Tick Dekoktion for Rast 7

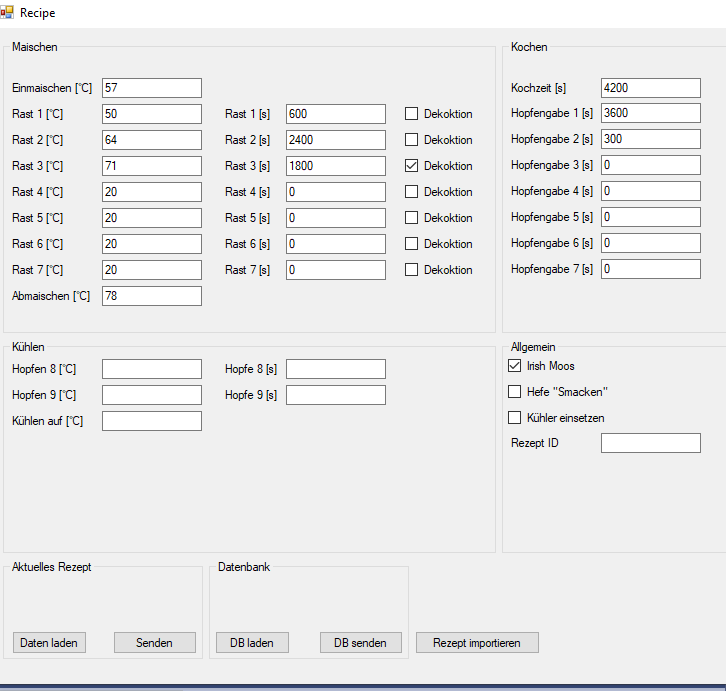(x=411, y=270)
